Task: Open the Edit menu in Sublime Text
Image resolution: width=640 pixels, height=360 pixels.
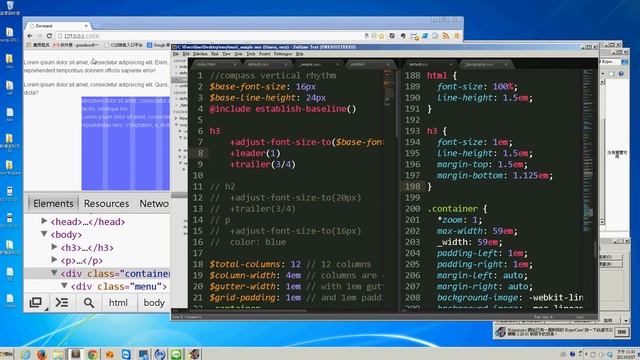Action: (186, 54)
